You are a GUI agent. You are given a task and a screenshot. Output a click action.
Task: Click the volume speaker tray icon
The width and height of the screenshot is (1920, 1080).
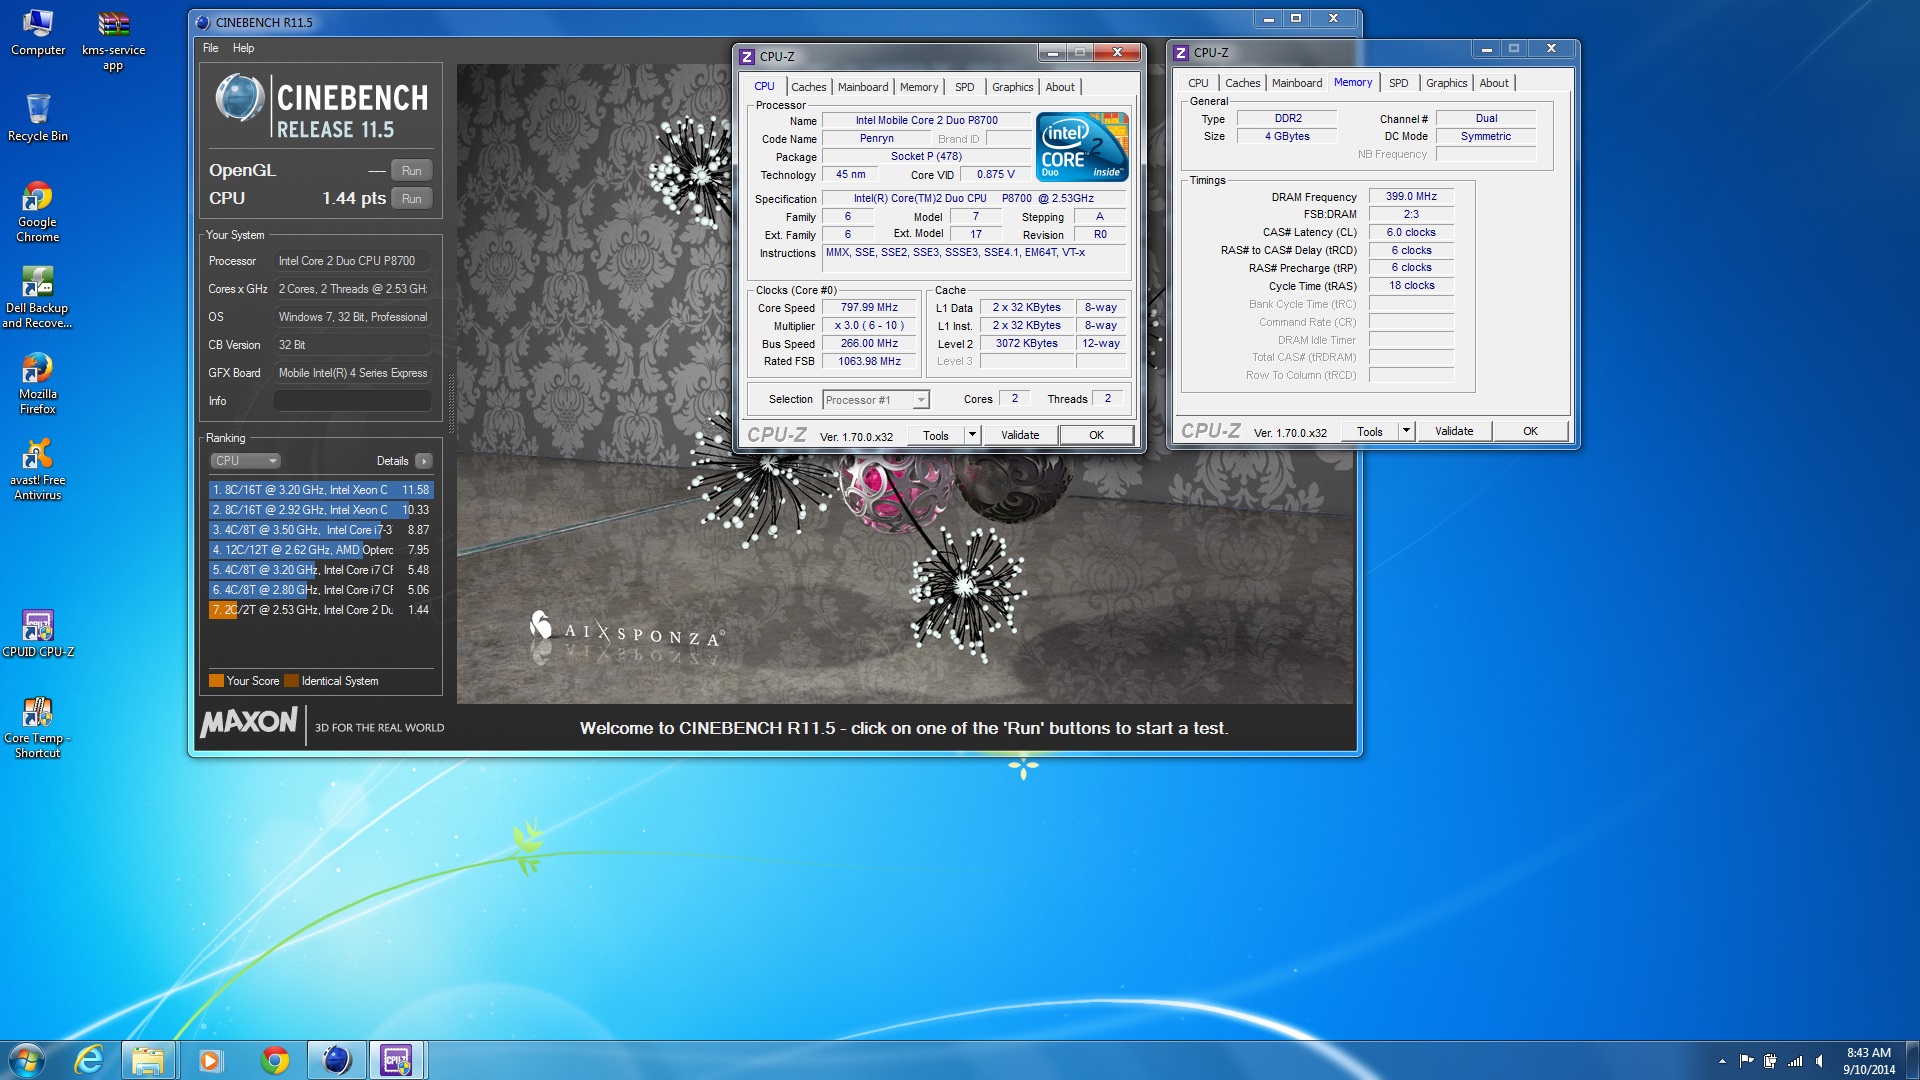1820,1061
